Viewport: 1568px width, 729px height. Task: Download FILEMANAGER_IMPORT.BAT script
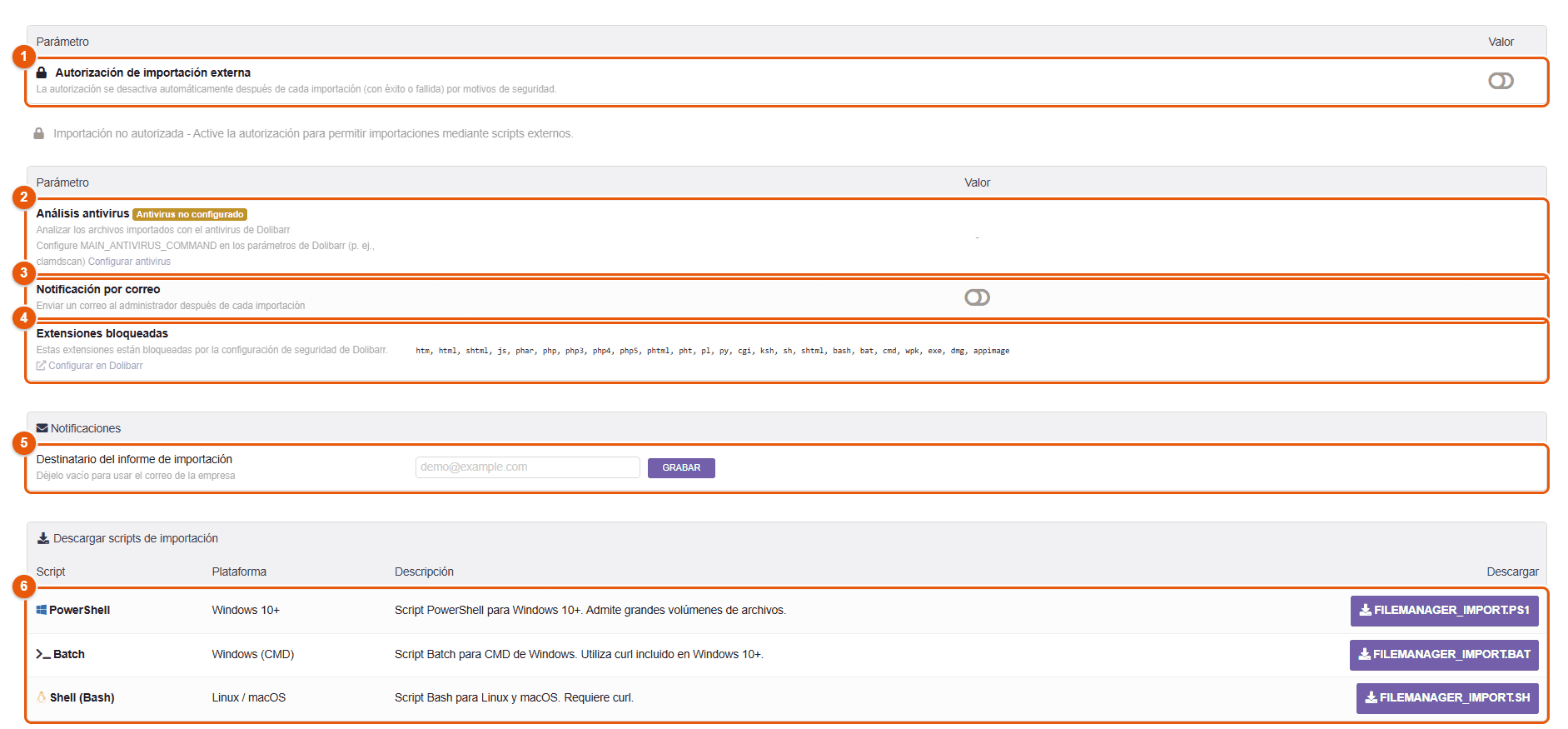pyautogui.click(x=1444, y=655)
